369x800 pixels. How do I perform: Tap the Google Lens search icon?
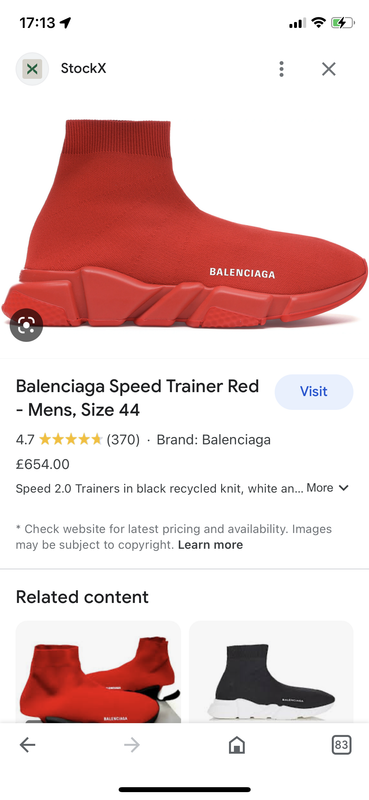[26, 325]
